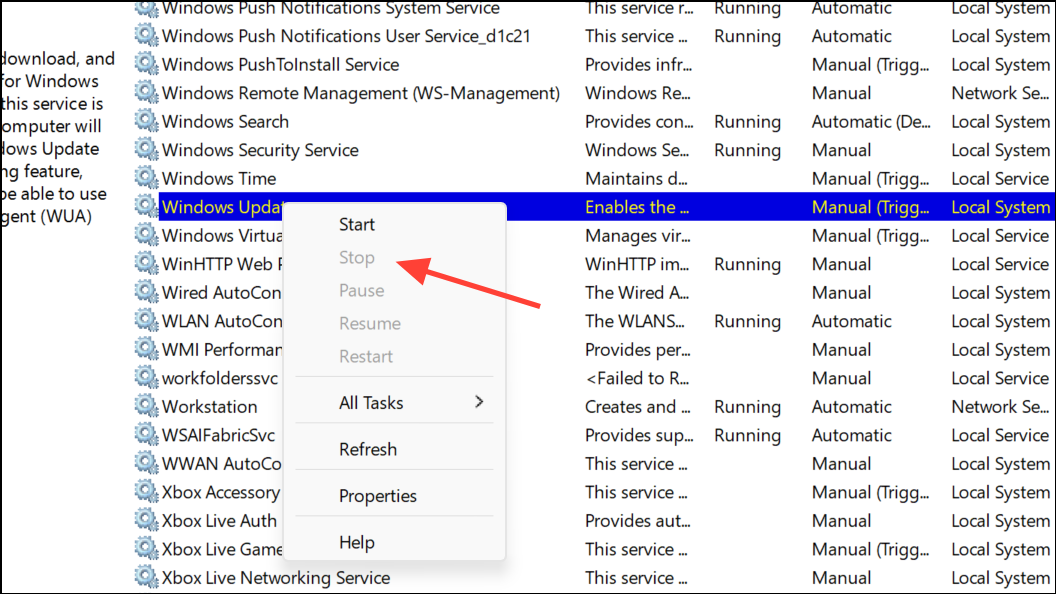Click the gear icon for Windows Update row
The width and height of the screenshot is (1056, 594).
point(146,206)
